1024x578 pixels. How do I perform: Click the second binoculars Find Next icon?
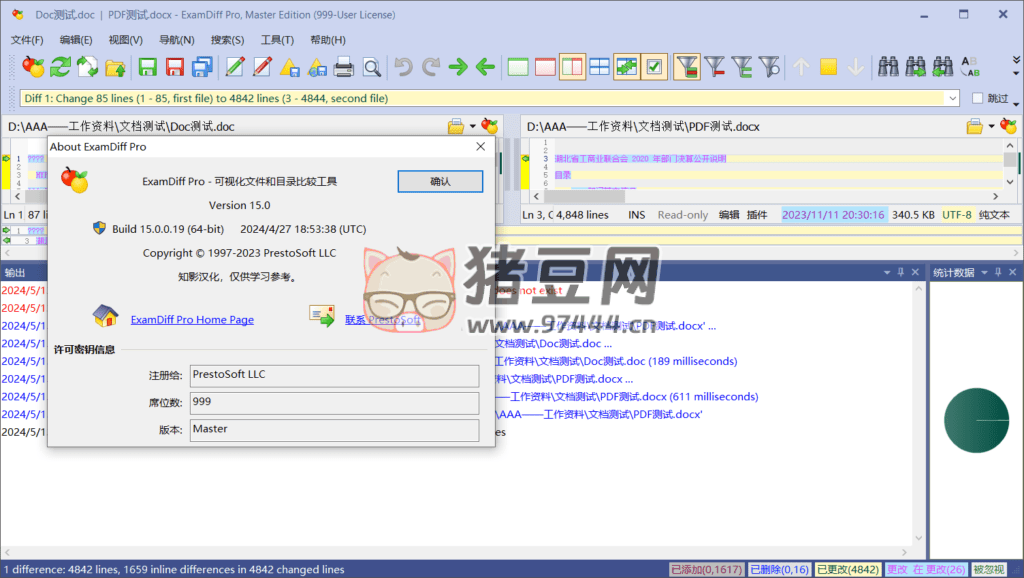tap(916, 67)
